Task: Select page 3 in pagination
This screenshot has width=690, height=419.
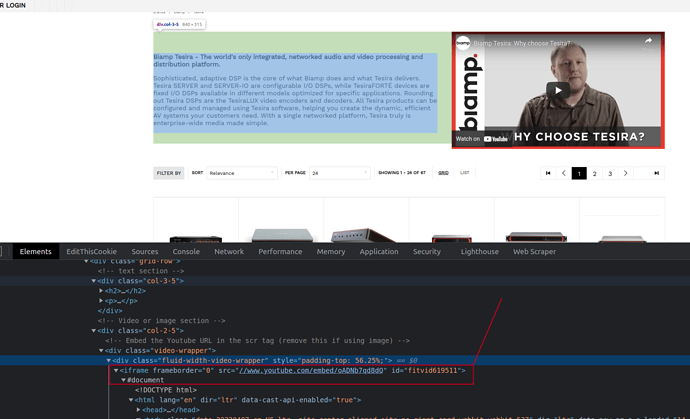Action: point(610,173)
